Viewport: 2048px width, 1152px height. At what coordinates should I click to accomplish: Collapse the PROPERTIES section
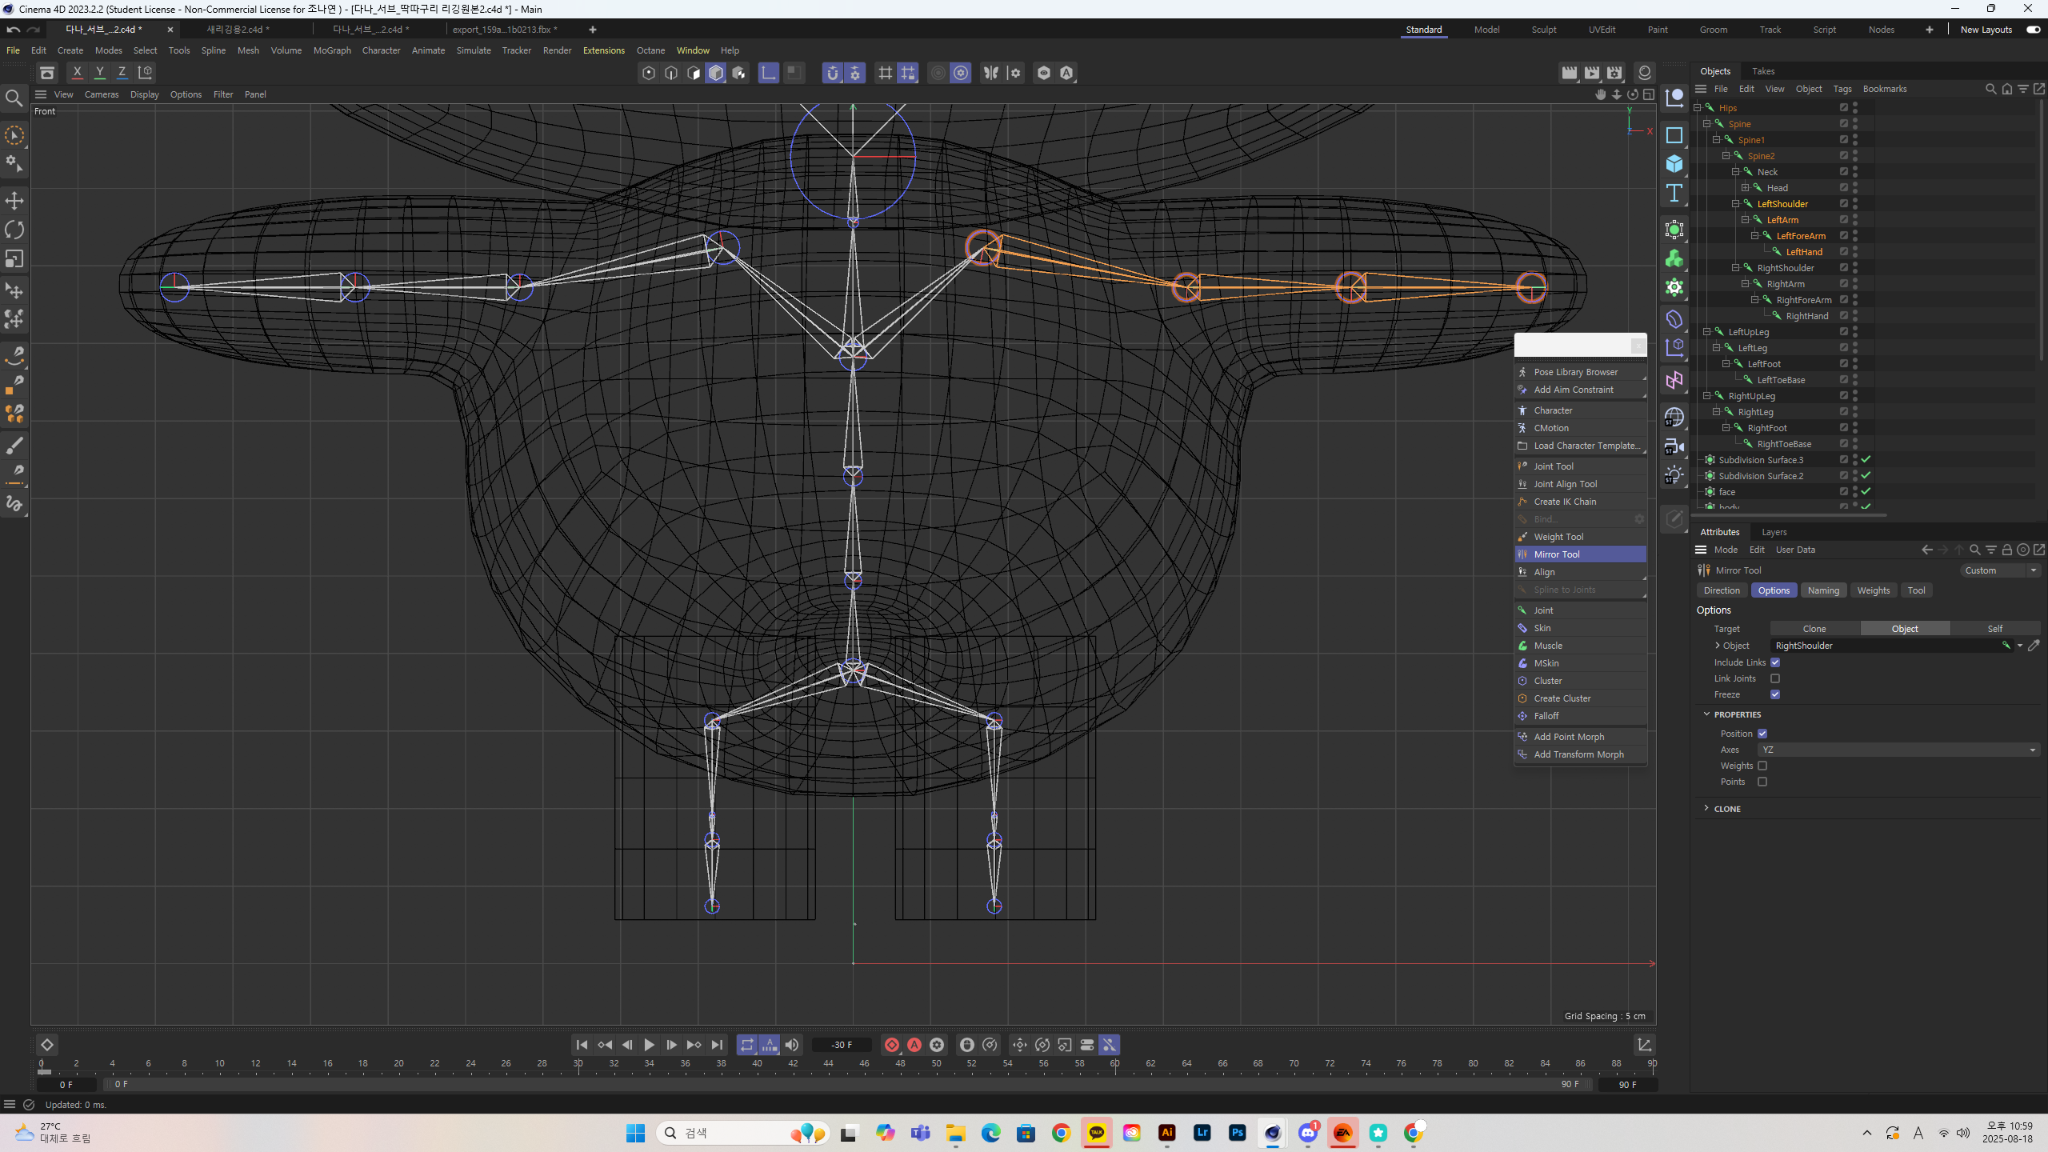[x=1706, y=714]
